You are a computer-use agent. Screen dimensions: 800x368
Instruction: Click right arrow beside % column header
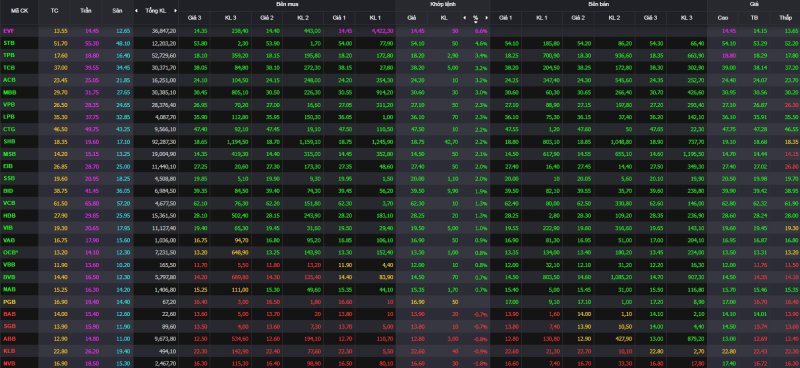486,18
